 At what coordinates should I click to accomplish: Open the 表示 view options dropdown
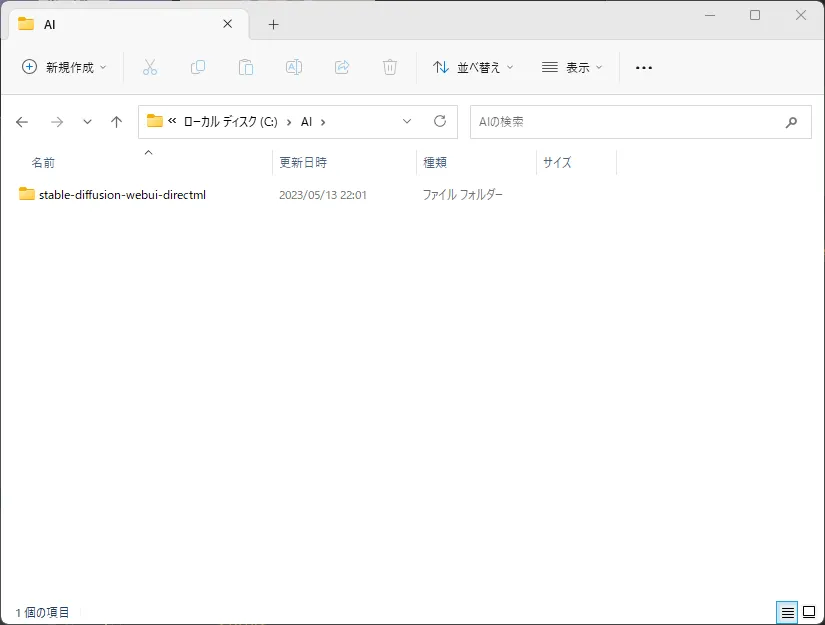point(572,67)
